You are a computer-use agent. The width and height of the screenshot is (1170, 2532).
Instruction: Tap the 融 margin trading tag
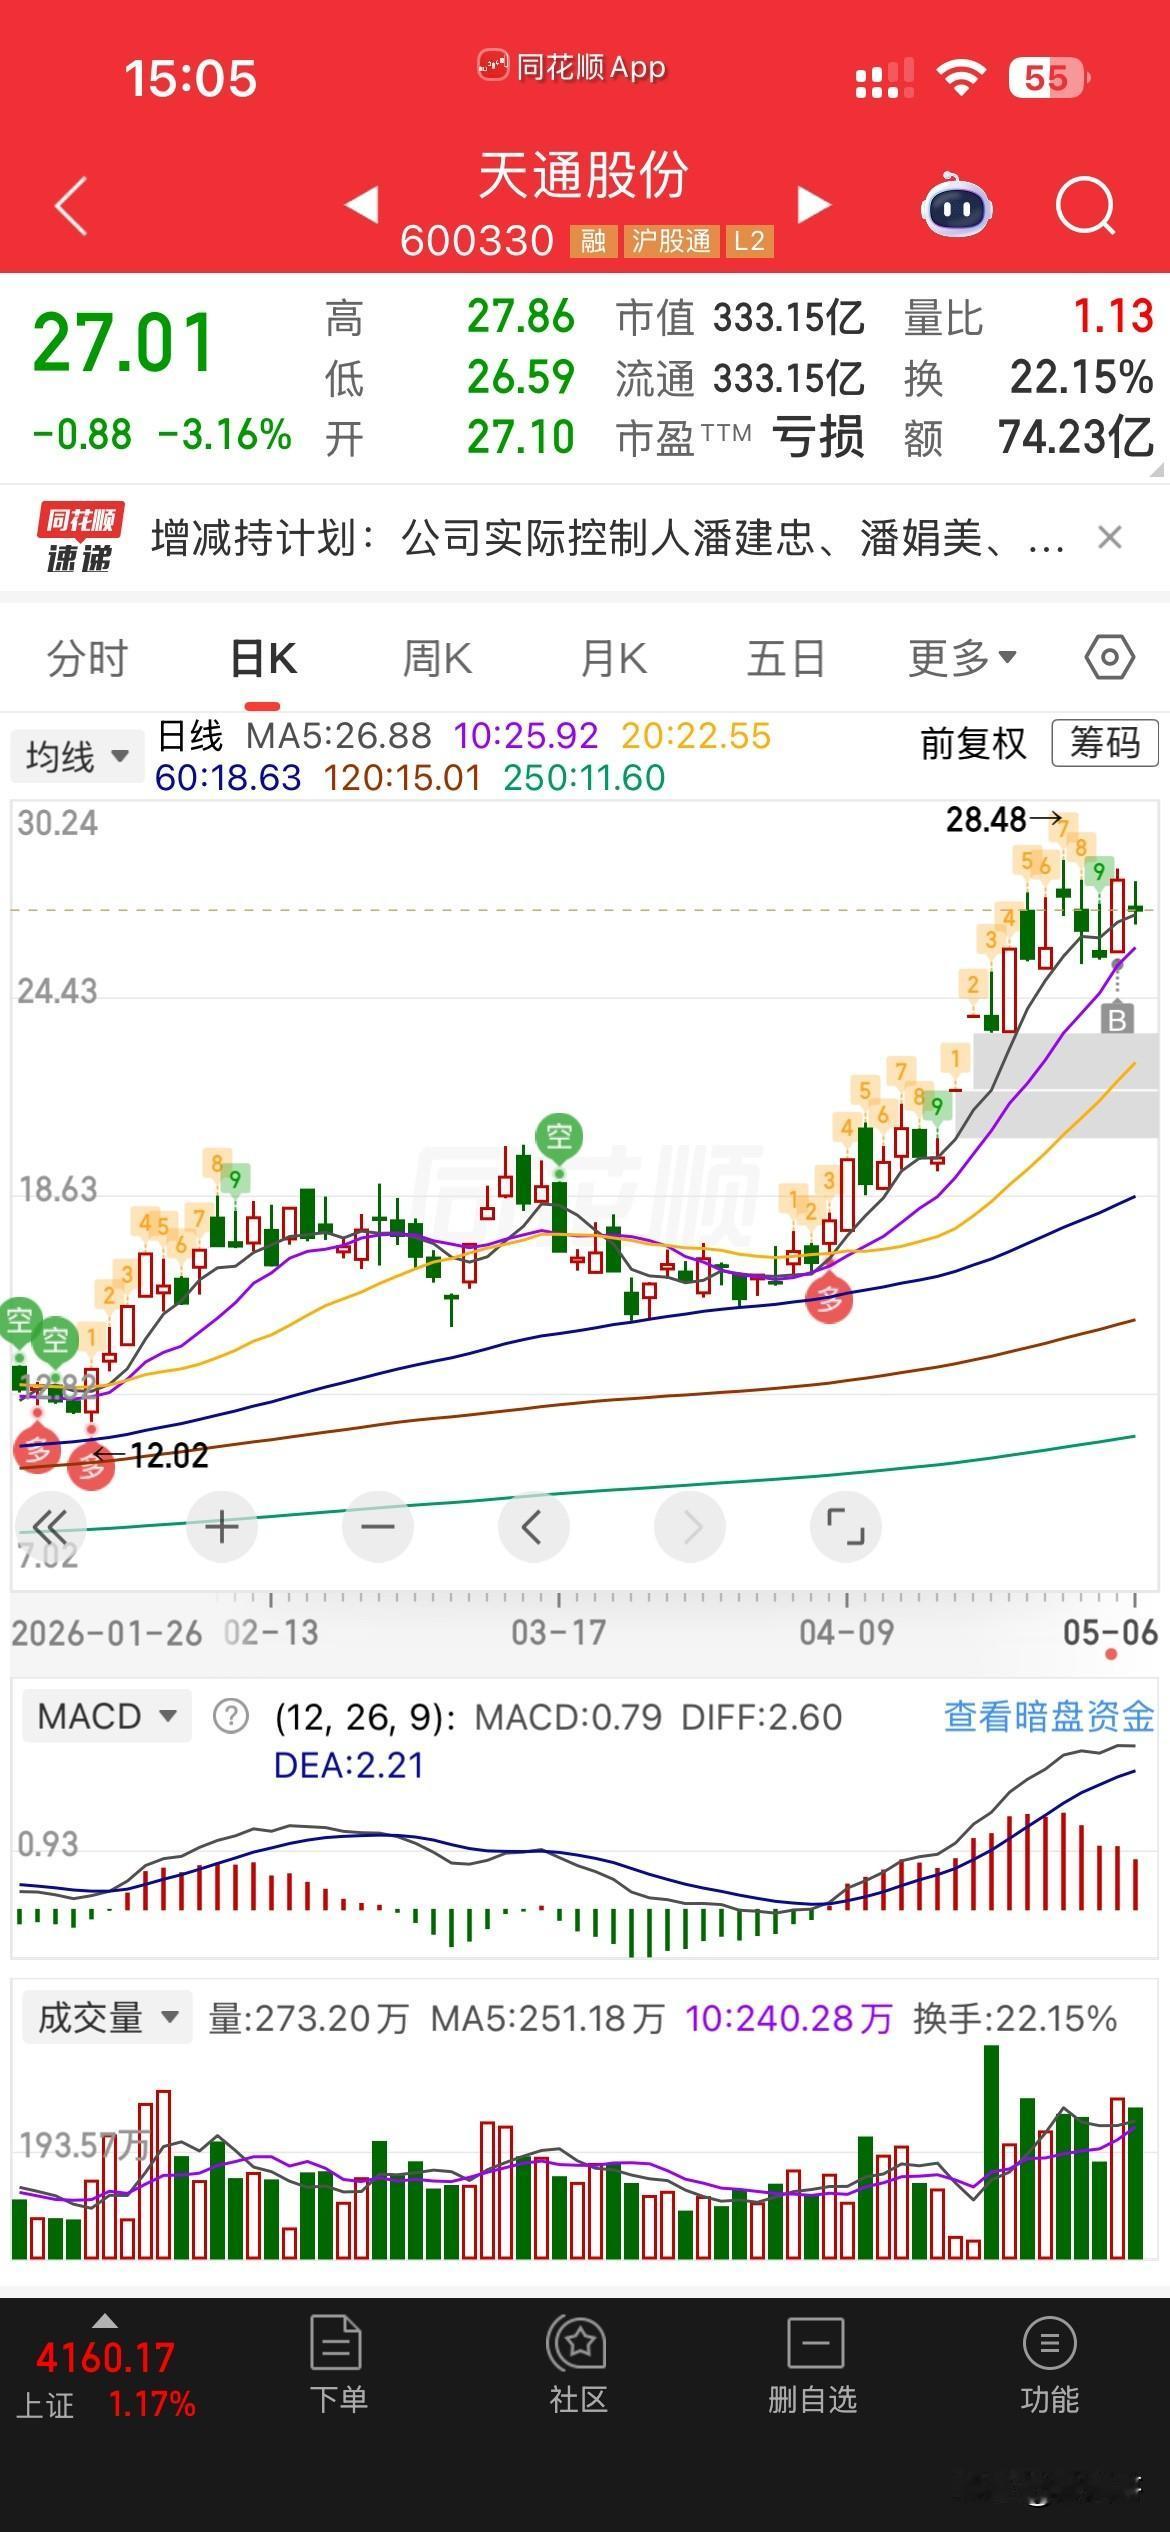593,241
